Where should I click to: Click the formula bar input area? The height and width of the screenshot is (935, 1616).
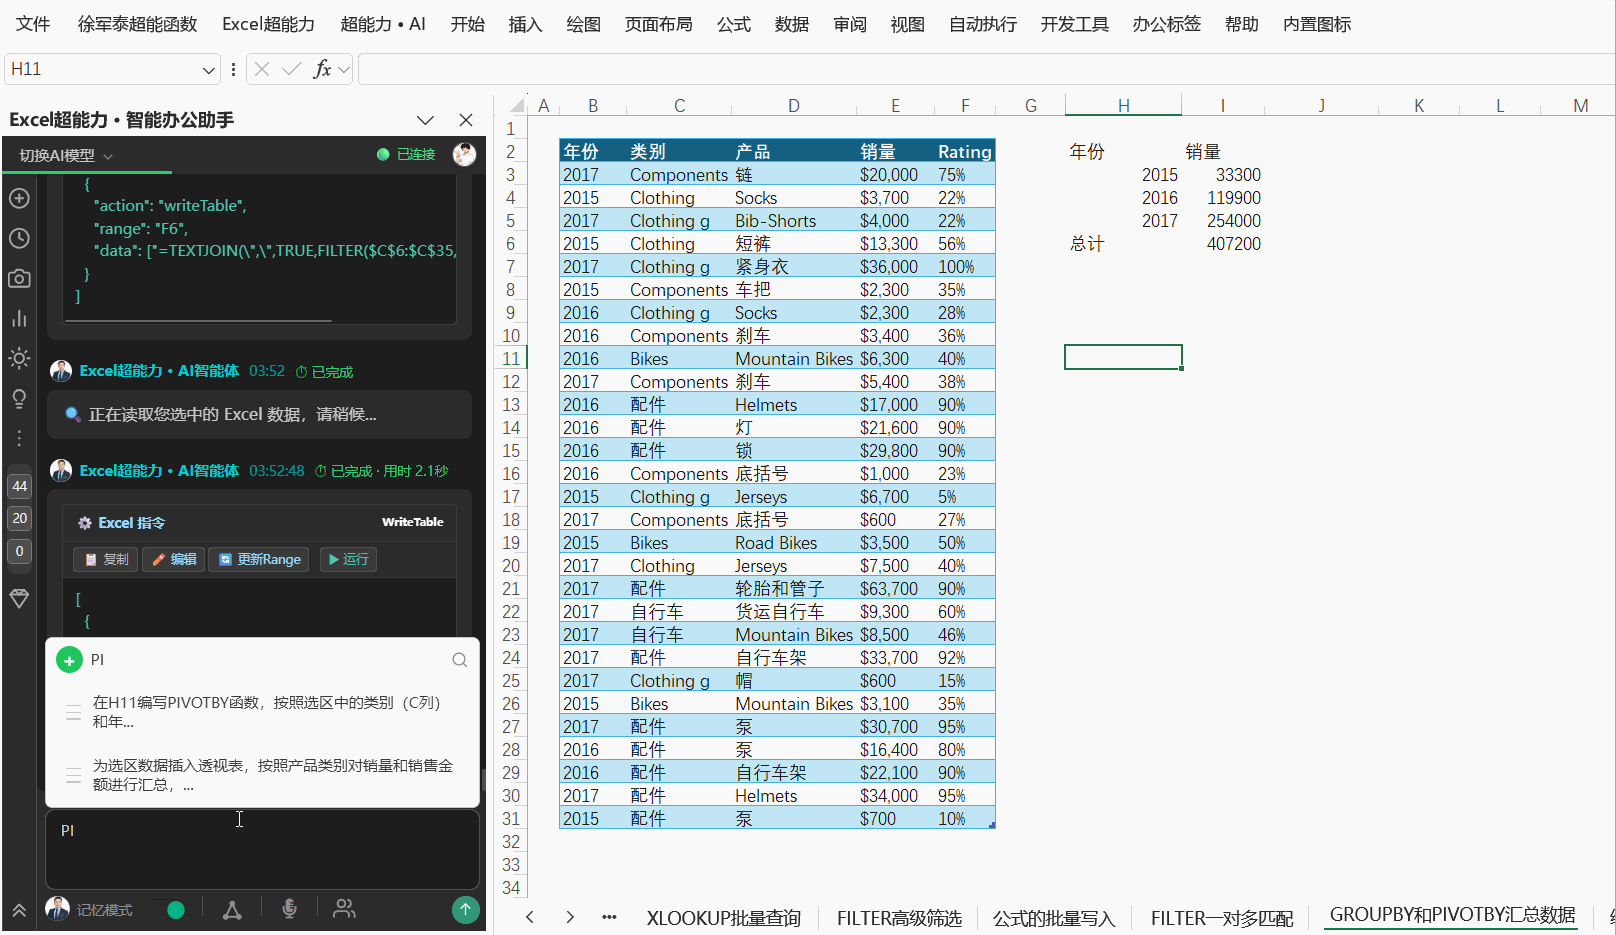point(986,69)
